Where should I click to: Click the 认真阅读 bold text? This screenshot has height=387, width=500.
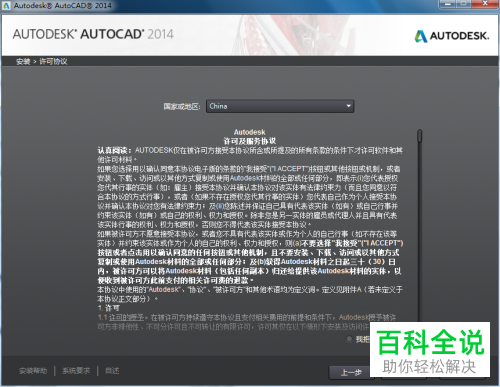click(x=114, y=150)
